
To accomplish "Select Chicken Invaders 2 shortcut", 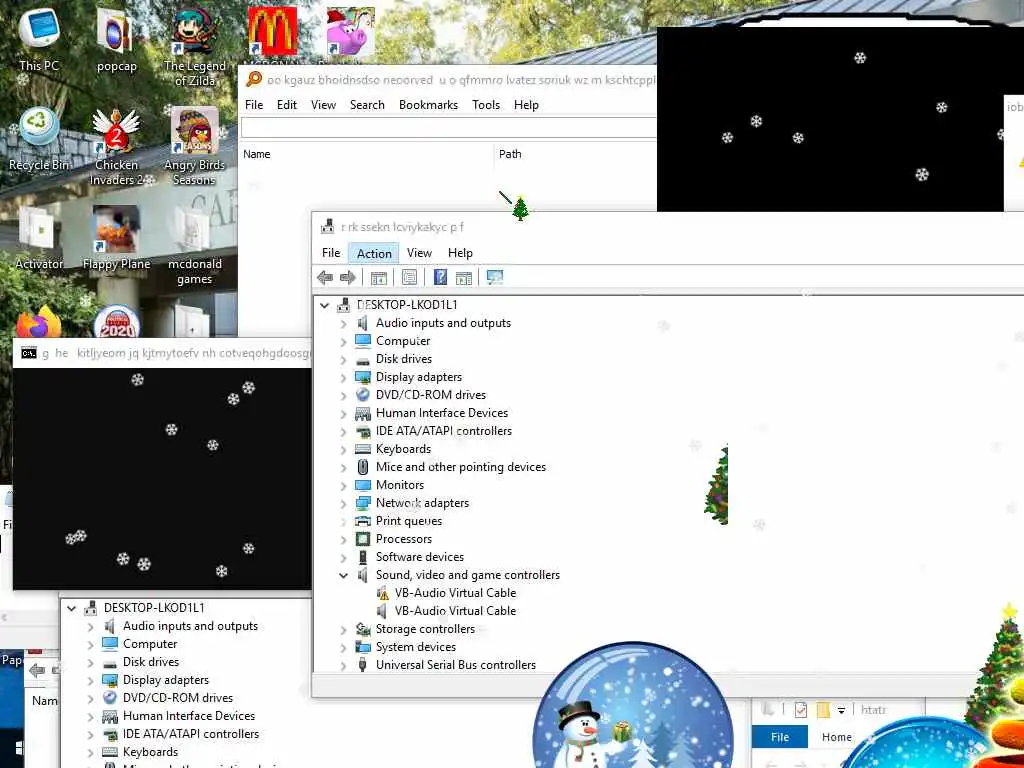I will click(x=116, y=147).
